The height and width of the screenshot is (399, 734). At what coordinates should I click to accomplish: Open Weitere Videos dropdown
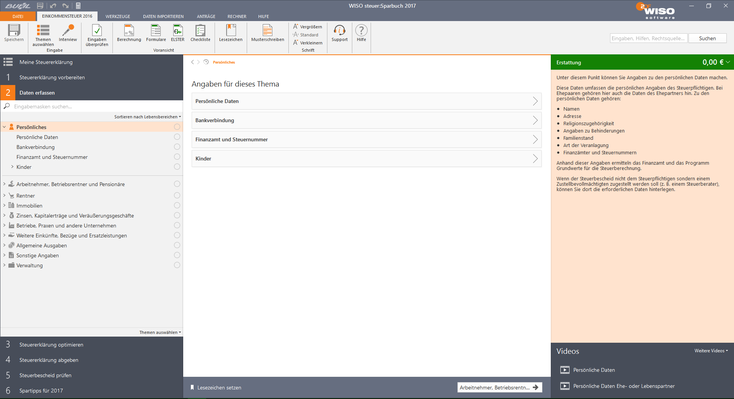coord(711,351)
